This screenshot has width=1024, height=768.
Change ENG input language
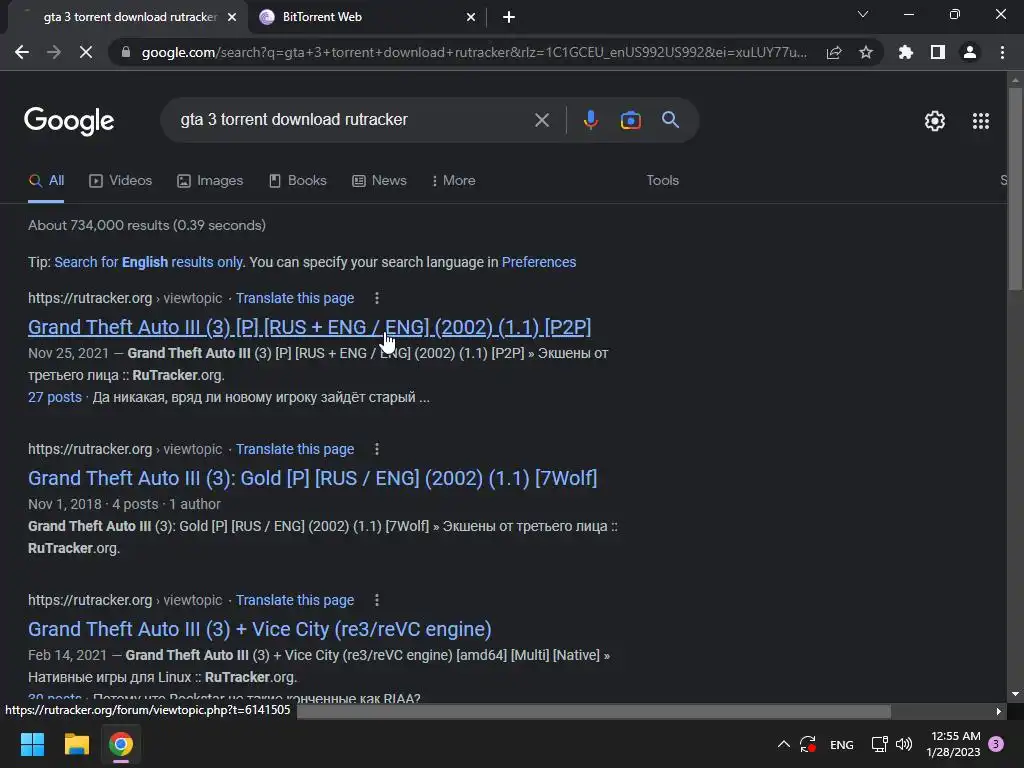coord(841,744)
